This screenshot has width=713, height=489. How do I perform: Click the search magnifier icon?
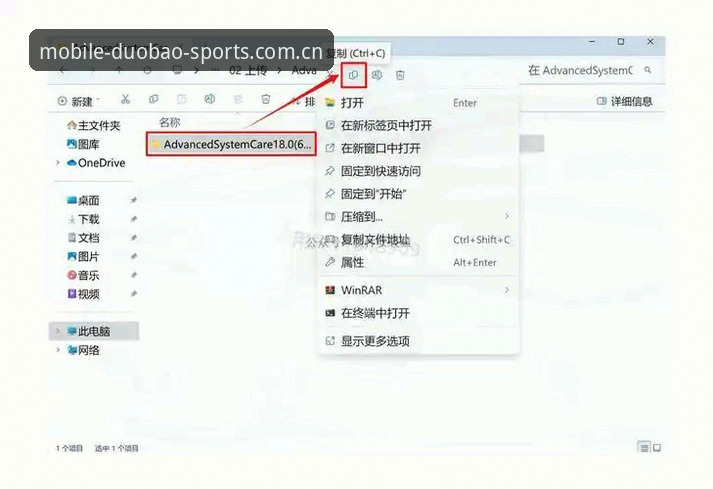click(x=648, y=70)
